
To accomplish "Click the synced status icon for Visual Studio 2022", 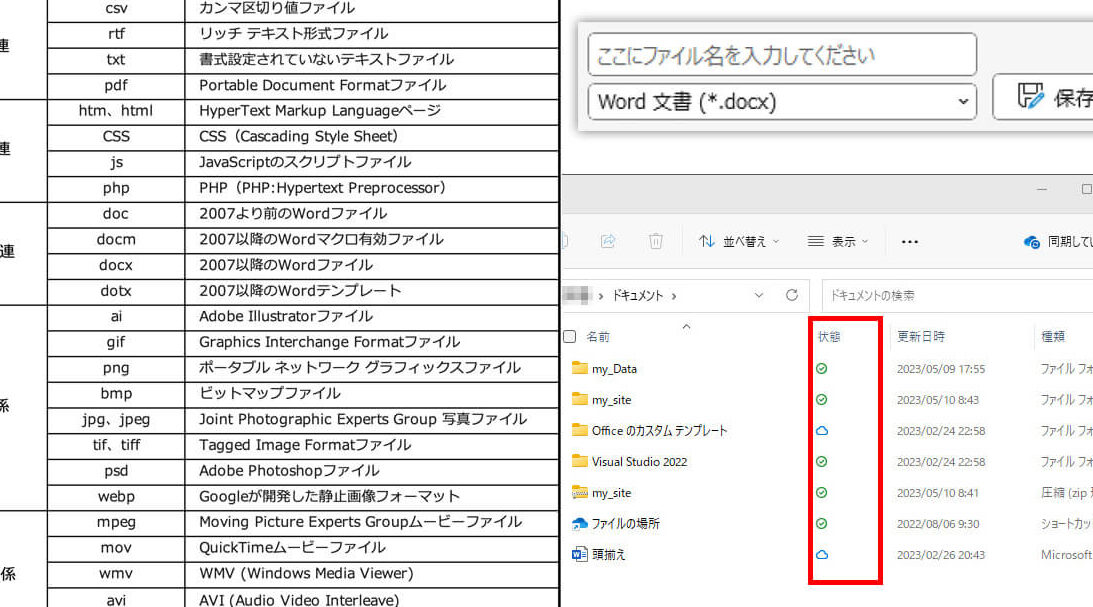I will coord(822,461).
